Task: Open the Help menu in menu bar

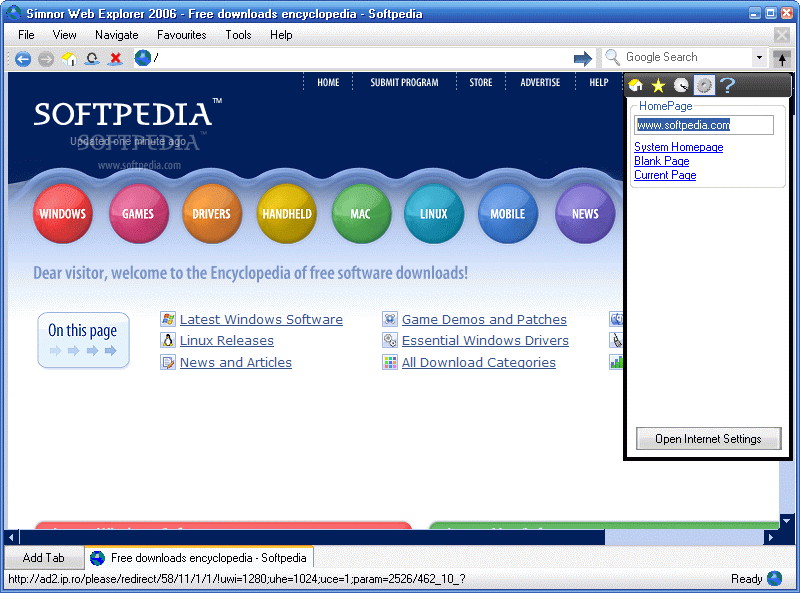Action: [281, 35]
